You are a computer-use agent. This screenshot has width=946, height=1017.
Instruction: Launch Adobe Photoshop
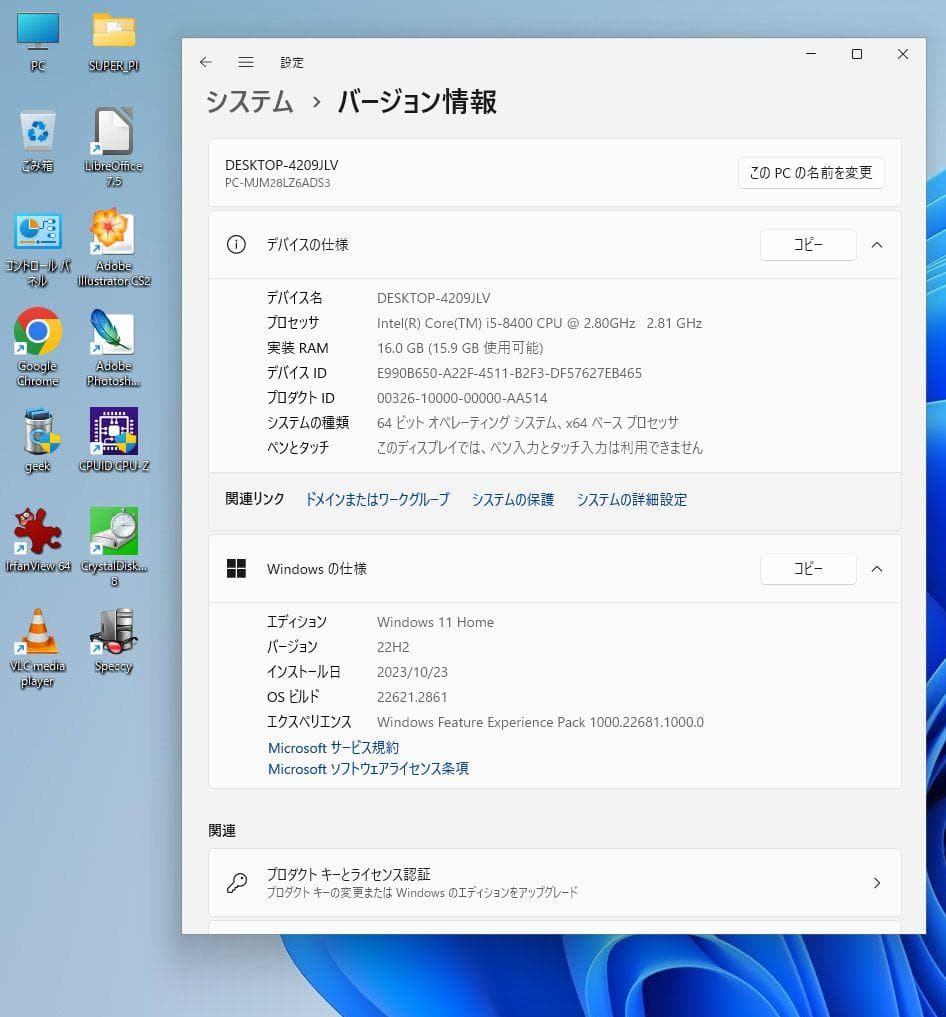click(112, 331)
